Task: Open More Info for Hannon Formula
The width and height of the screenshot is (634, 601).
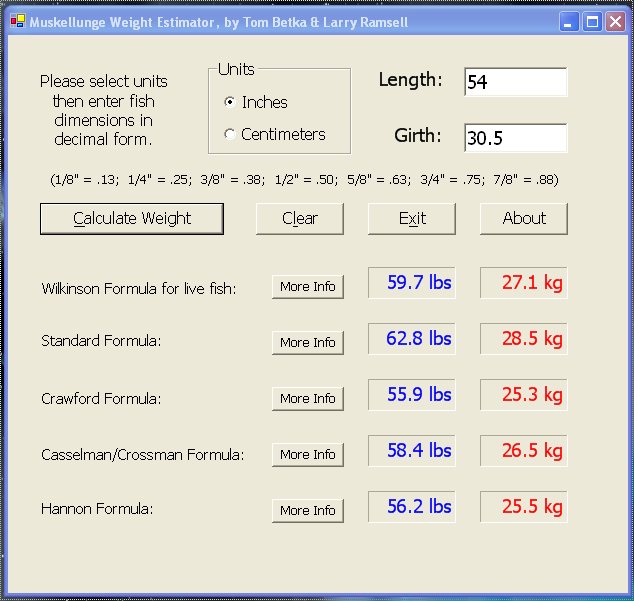Action: coord(308,511)
